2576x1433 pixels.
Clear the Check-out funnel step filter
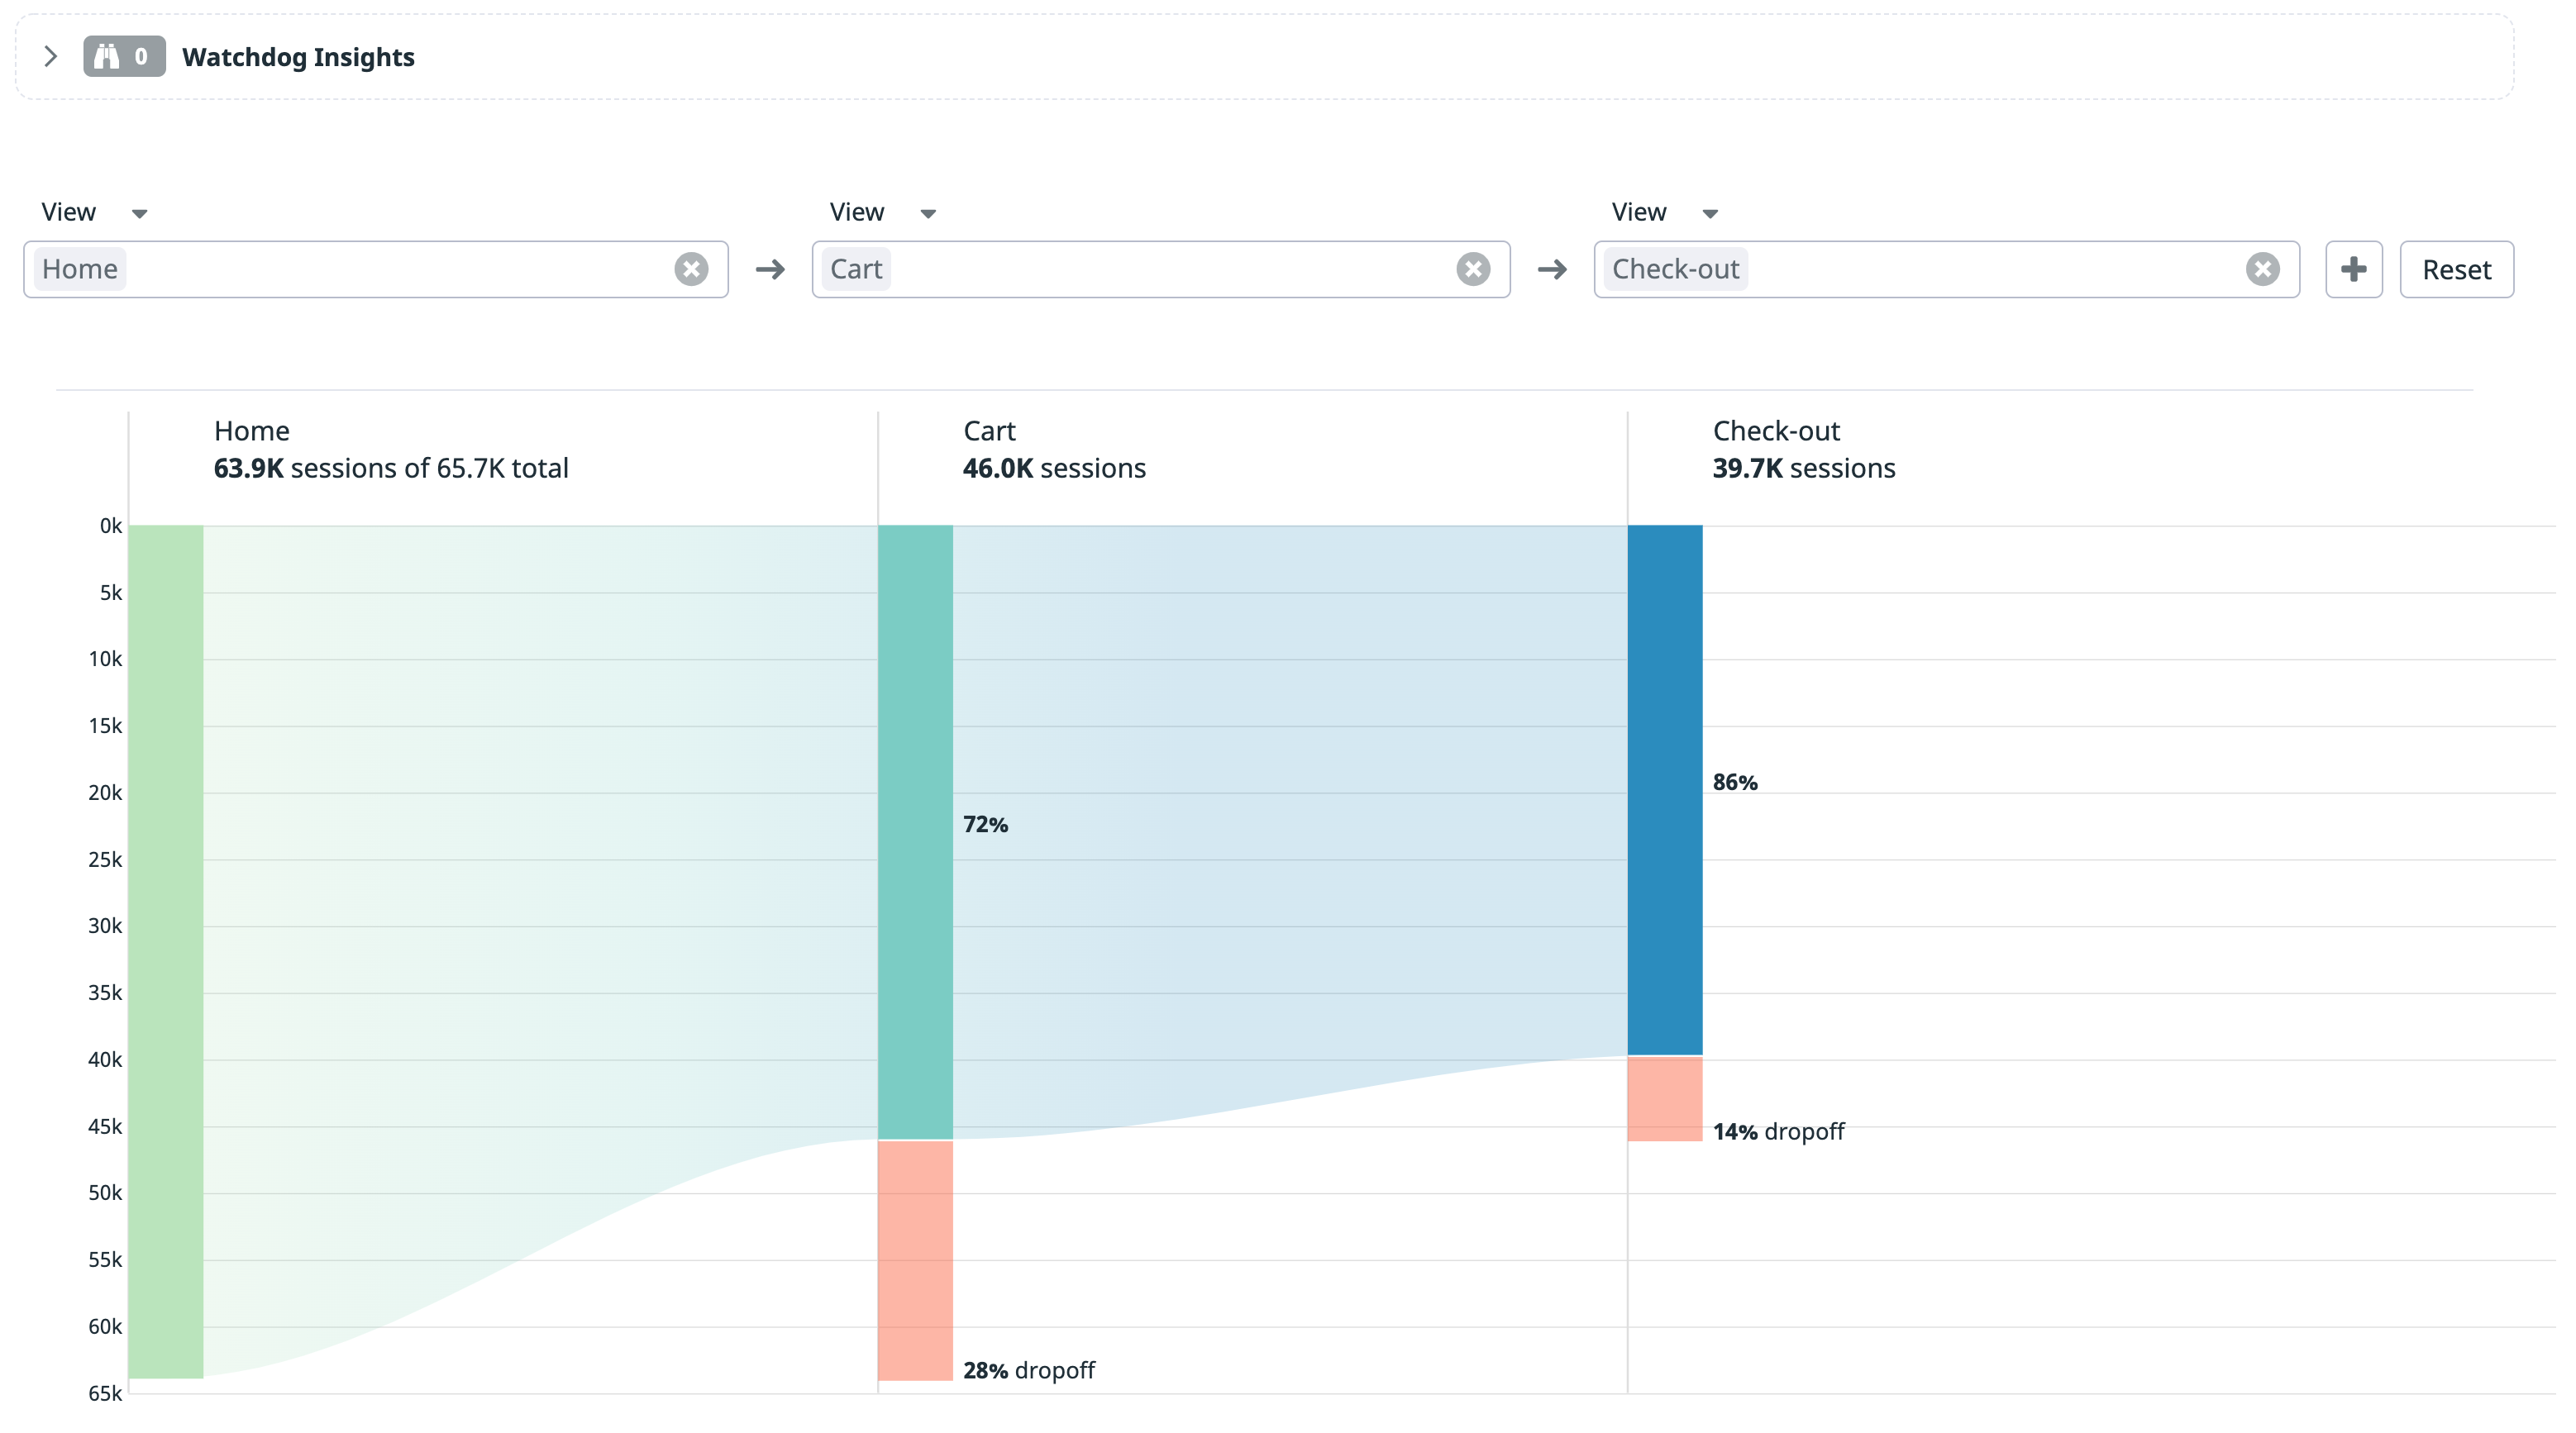tap(2263, 269)
